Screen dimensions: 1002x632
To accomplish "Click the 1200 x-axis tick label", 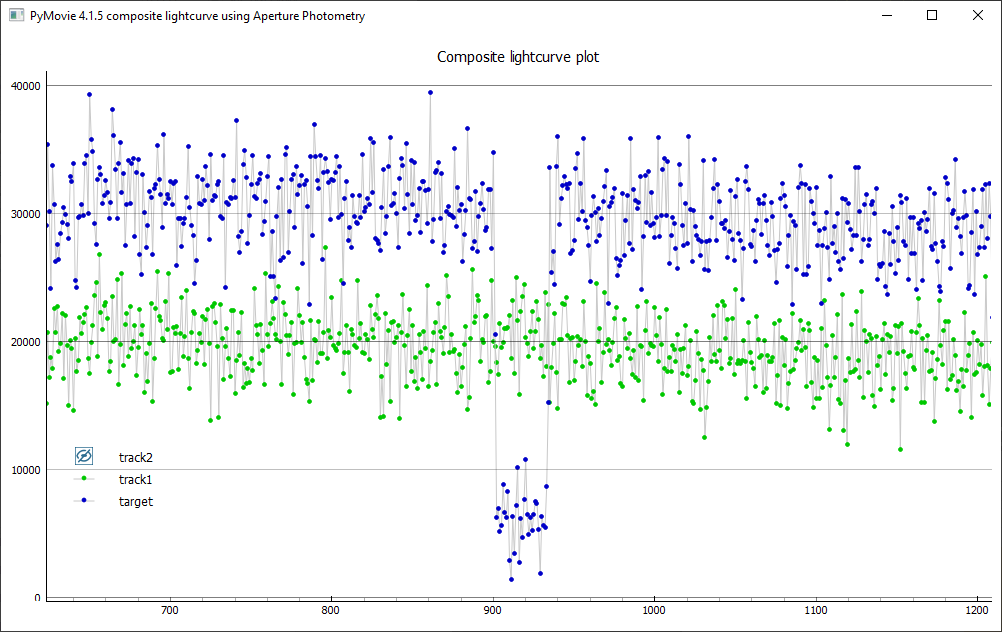I will (977, 608).
